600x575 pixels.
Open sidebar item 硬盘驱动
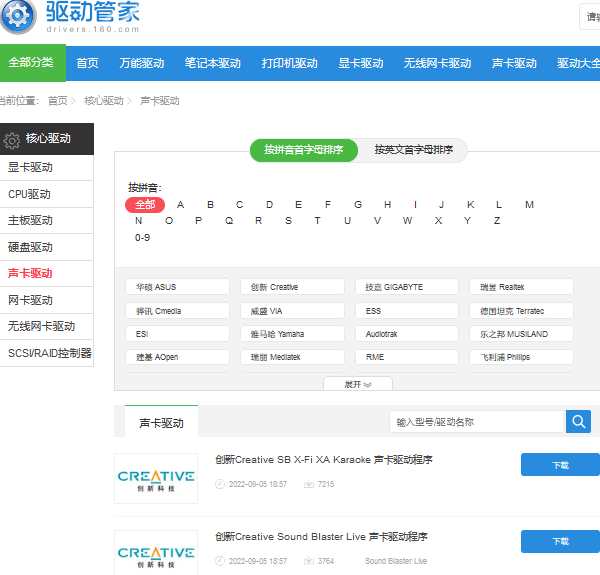(x=47, y=248)
